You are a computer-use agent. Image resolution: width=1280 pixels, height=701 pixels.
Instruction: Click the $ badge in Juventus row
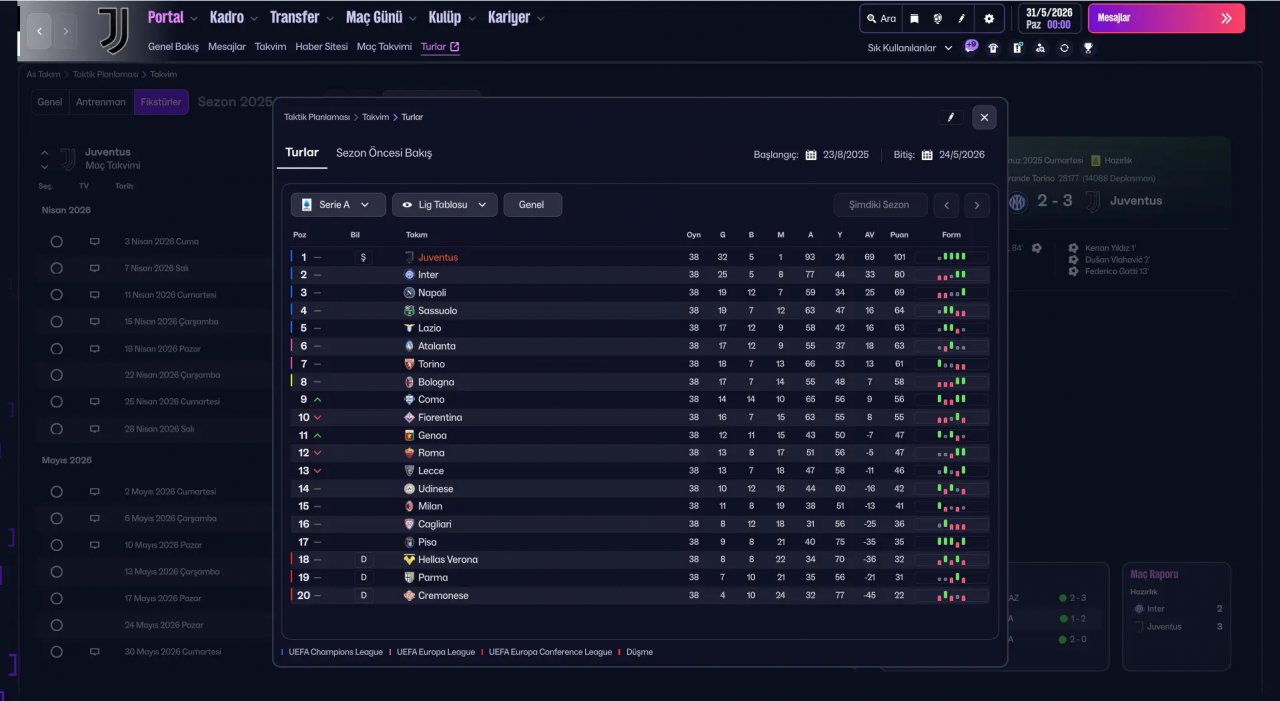363,257
